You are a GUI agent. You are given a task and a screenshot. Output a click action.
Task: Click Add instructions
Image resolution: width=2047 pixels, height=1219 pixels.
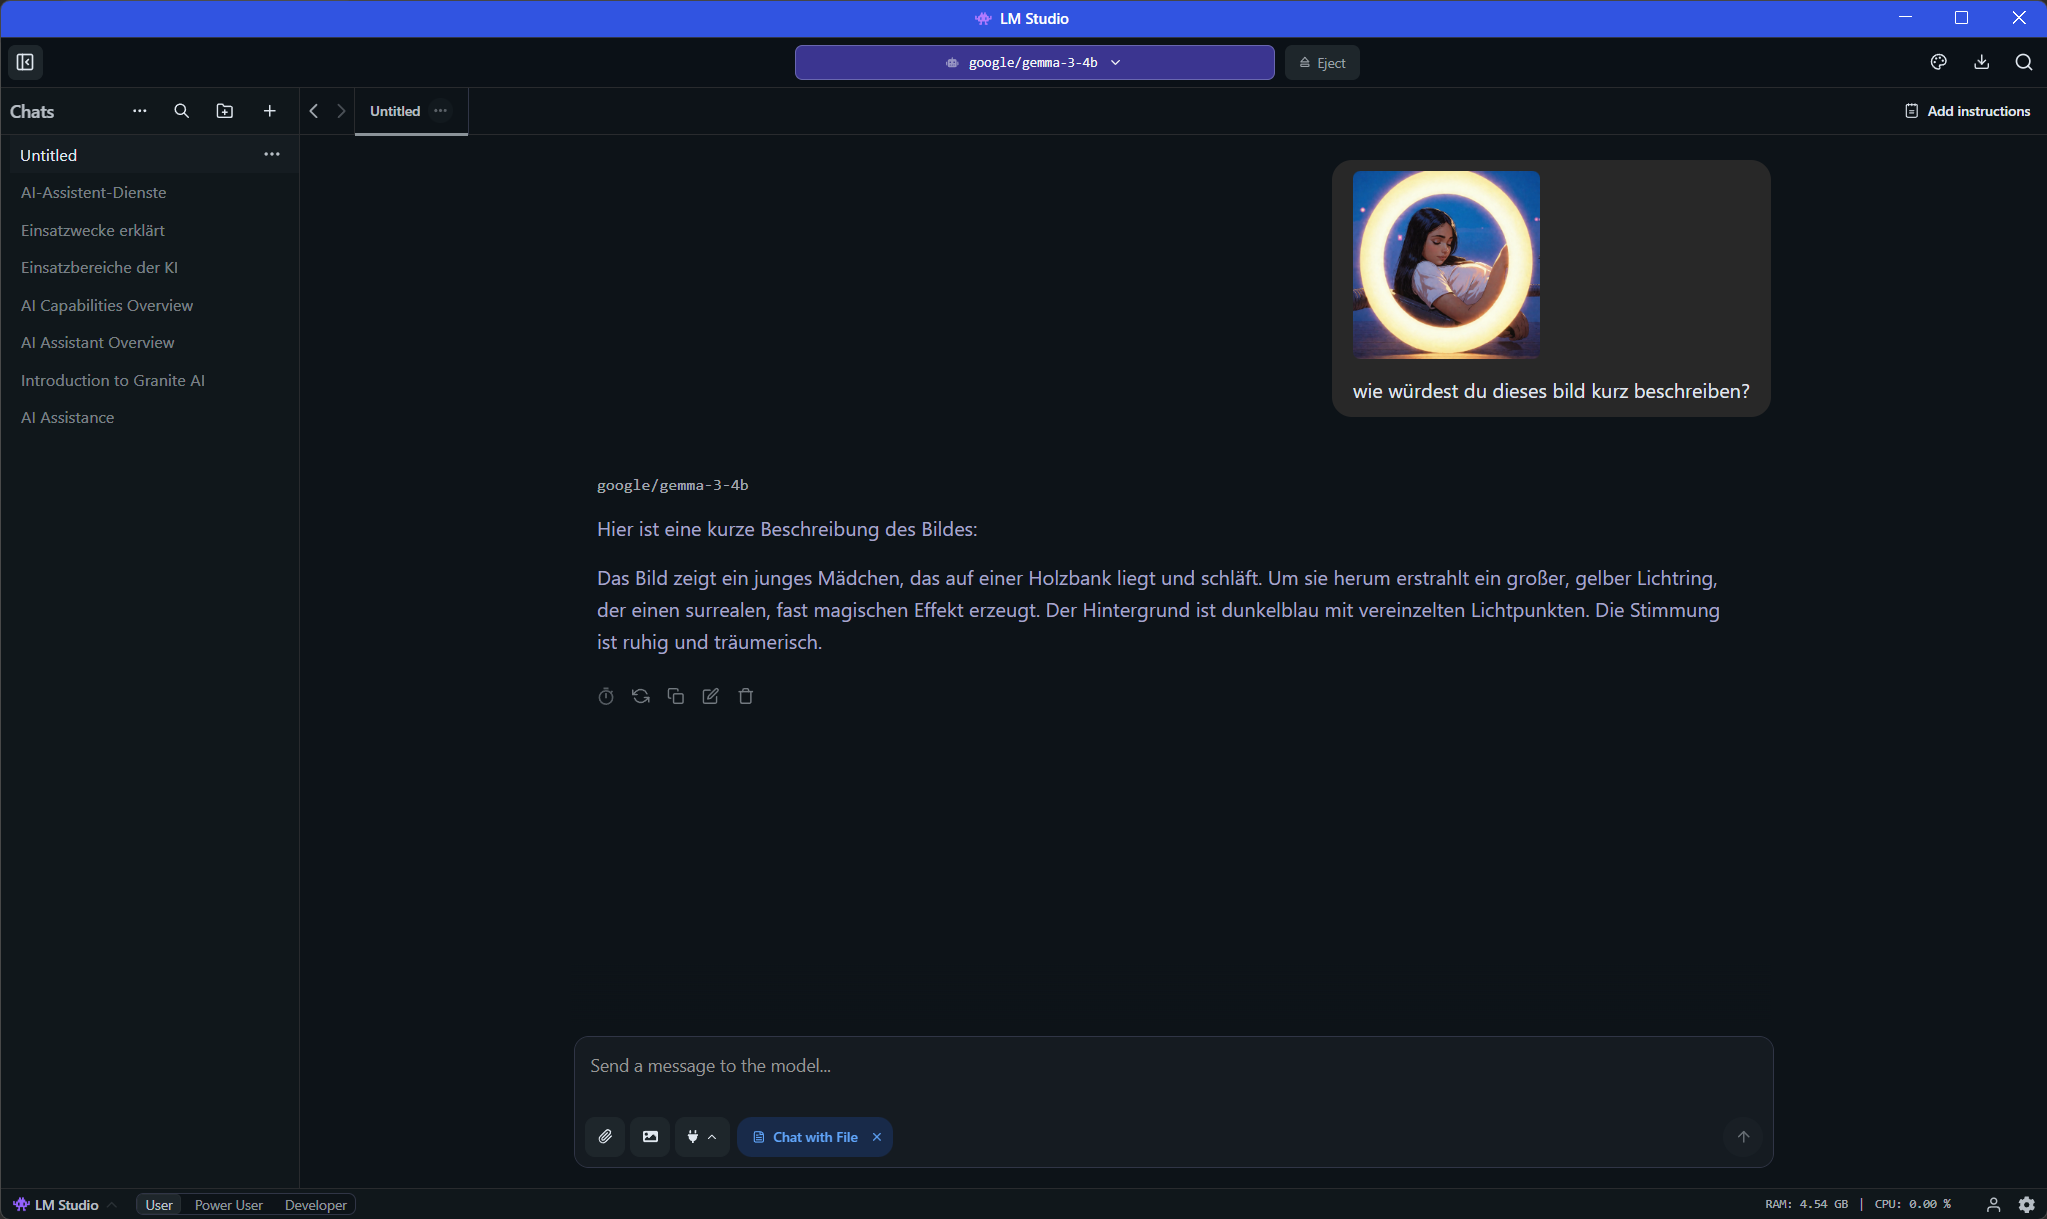click(x=1967, y=111)
